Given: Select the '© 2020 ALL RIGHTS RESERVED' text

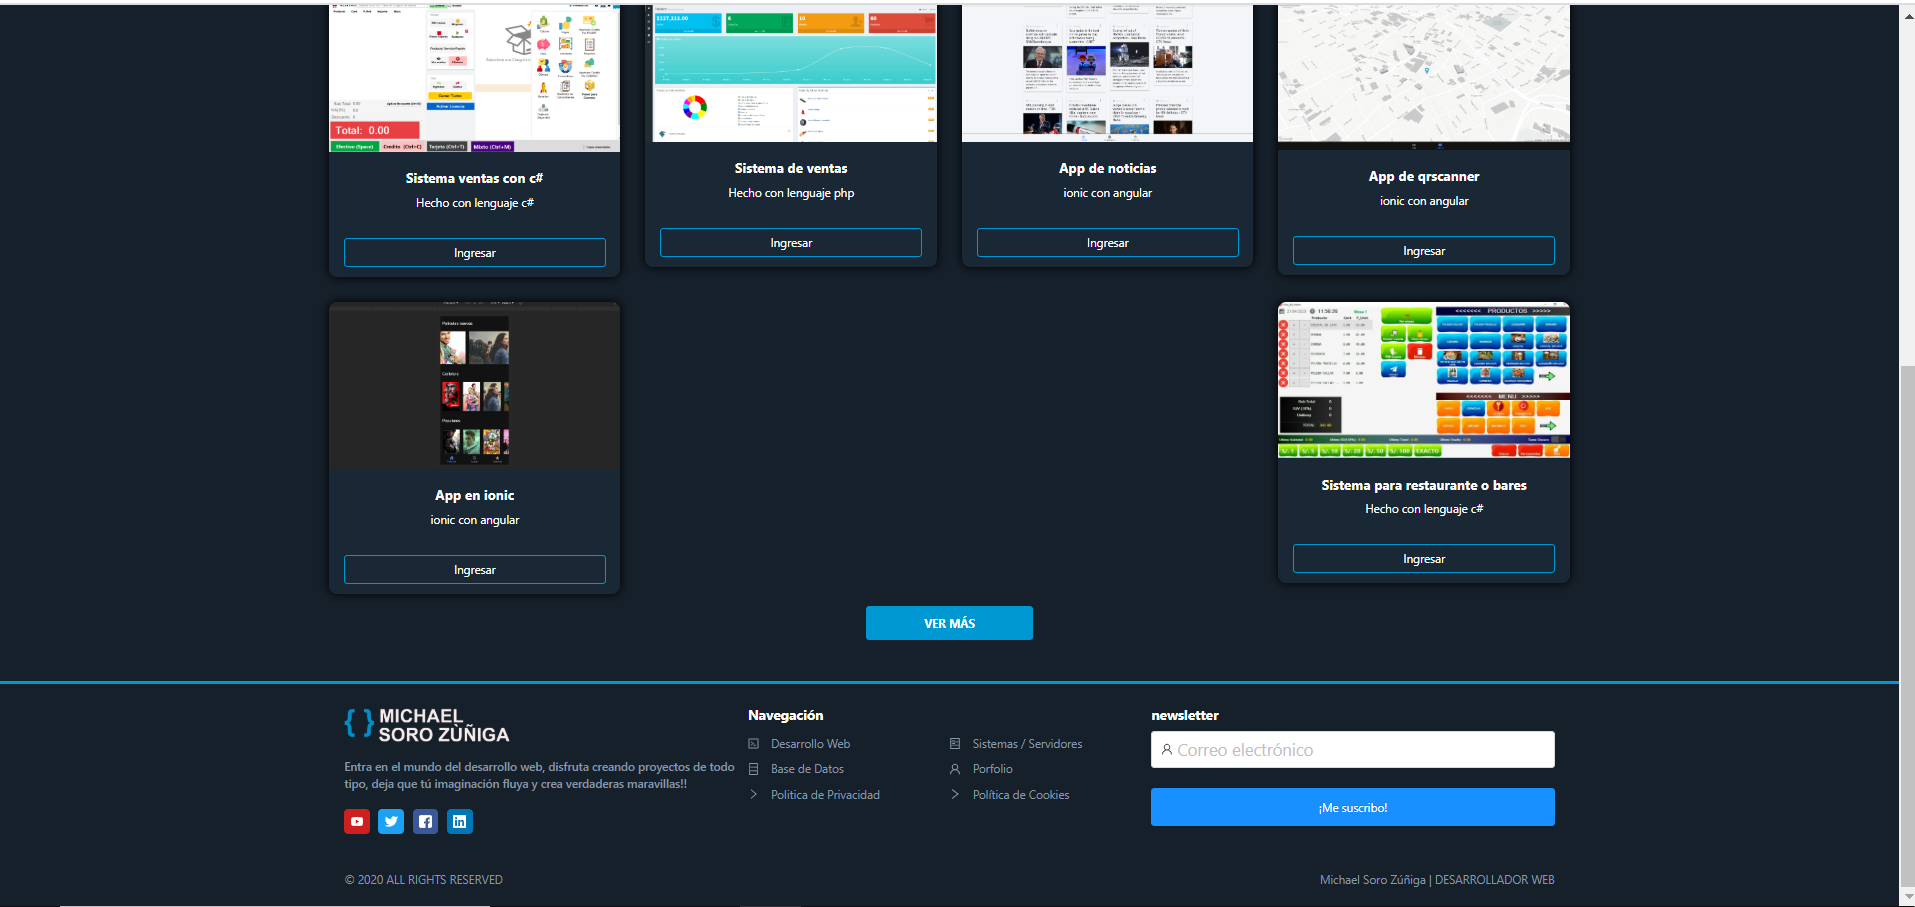Looking at the screenshot, I should click(424, 880).
